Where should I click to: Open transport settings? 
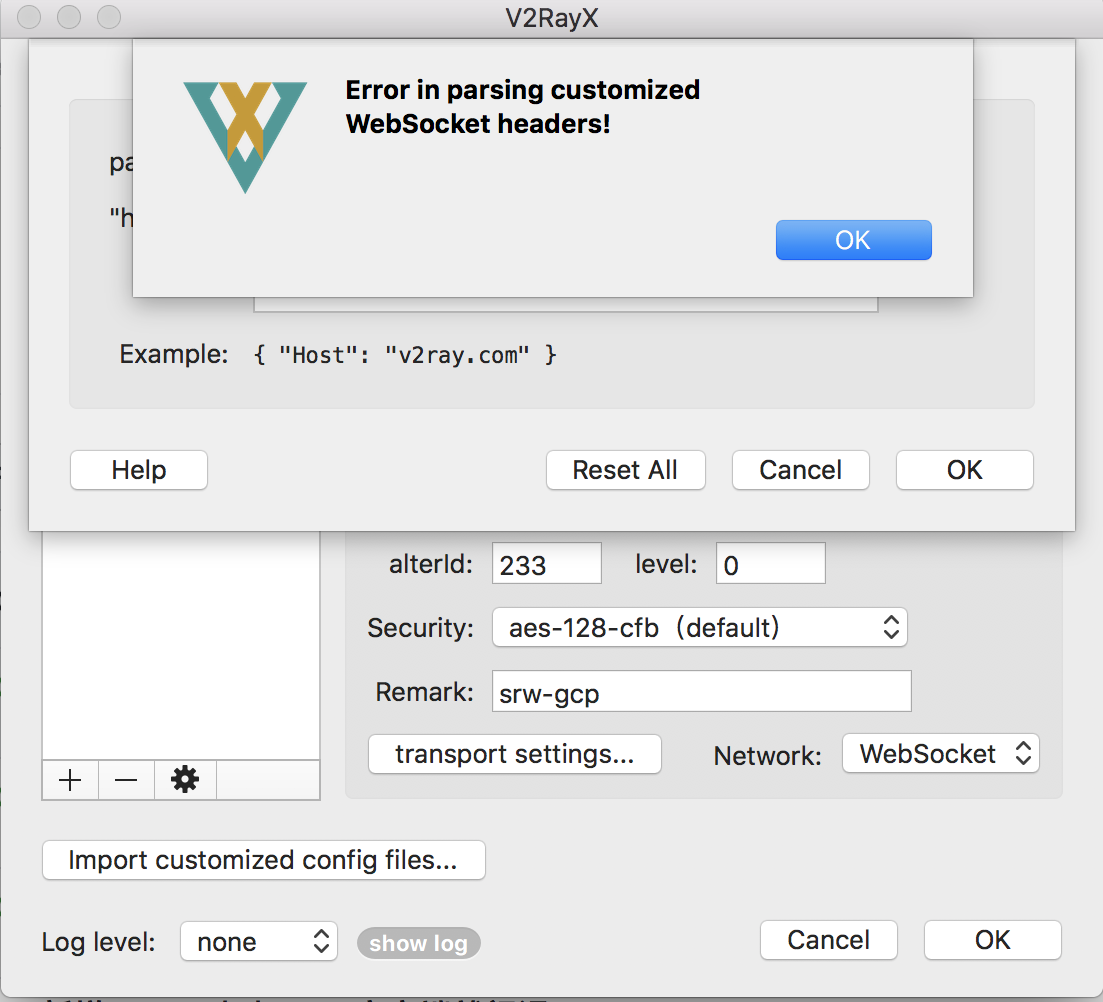pyautogui.click(x=514, y=754)
